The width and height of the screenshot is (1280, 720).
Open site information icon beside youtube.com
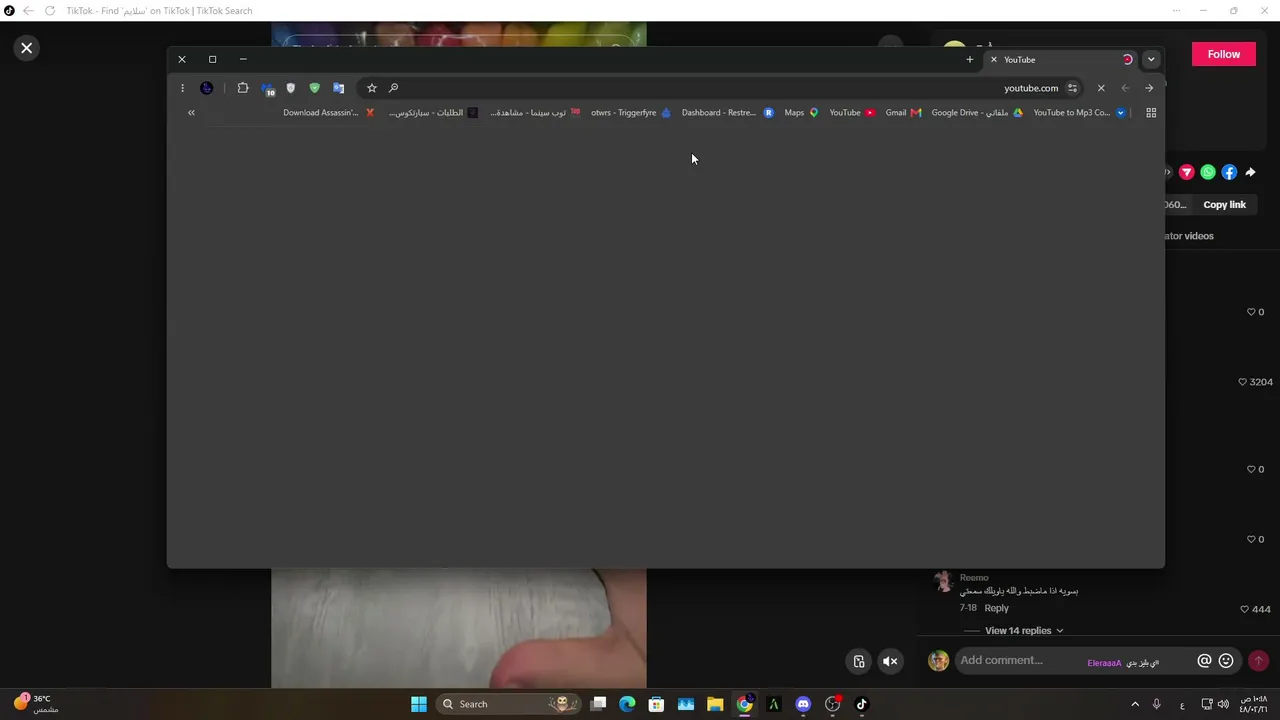(x=1072, y=88)
